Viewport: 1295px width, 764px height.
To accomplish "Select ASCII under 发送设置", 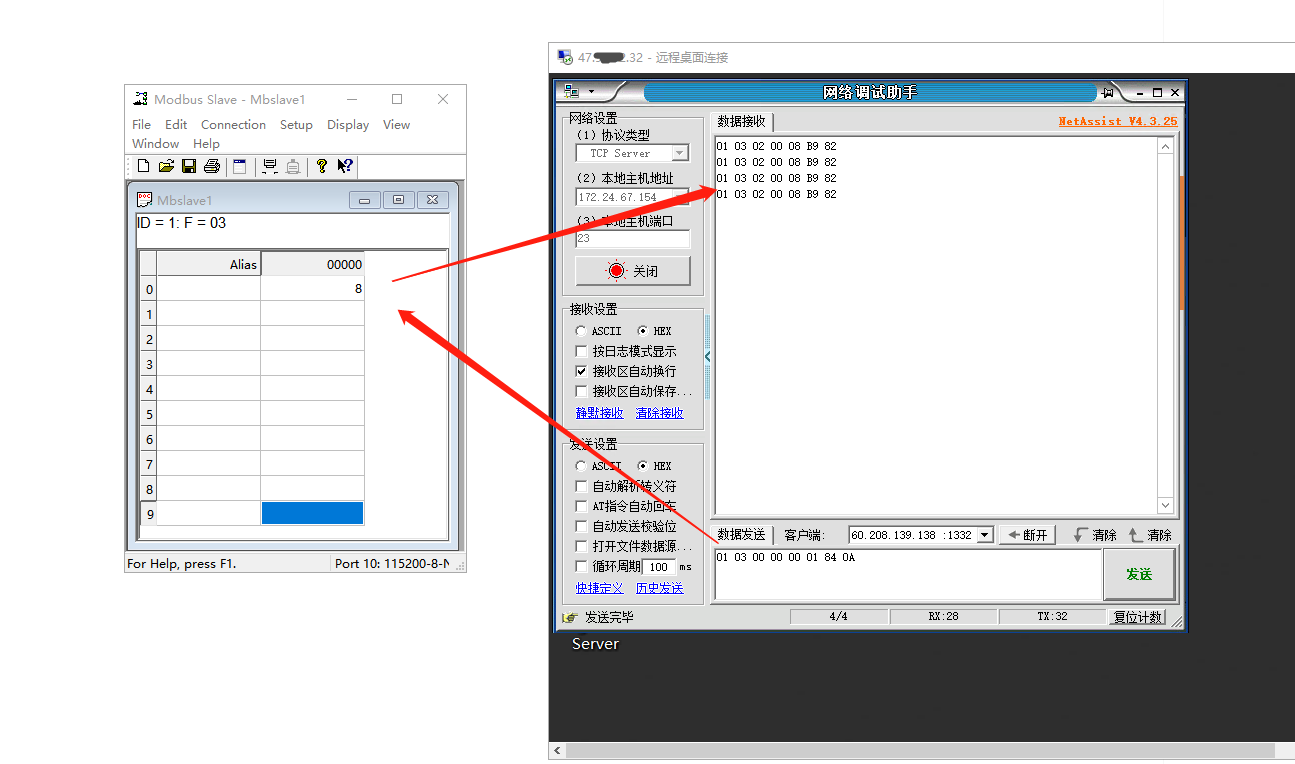I will point(581,466).
